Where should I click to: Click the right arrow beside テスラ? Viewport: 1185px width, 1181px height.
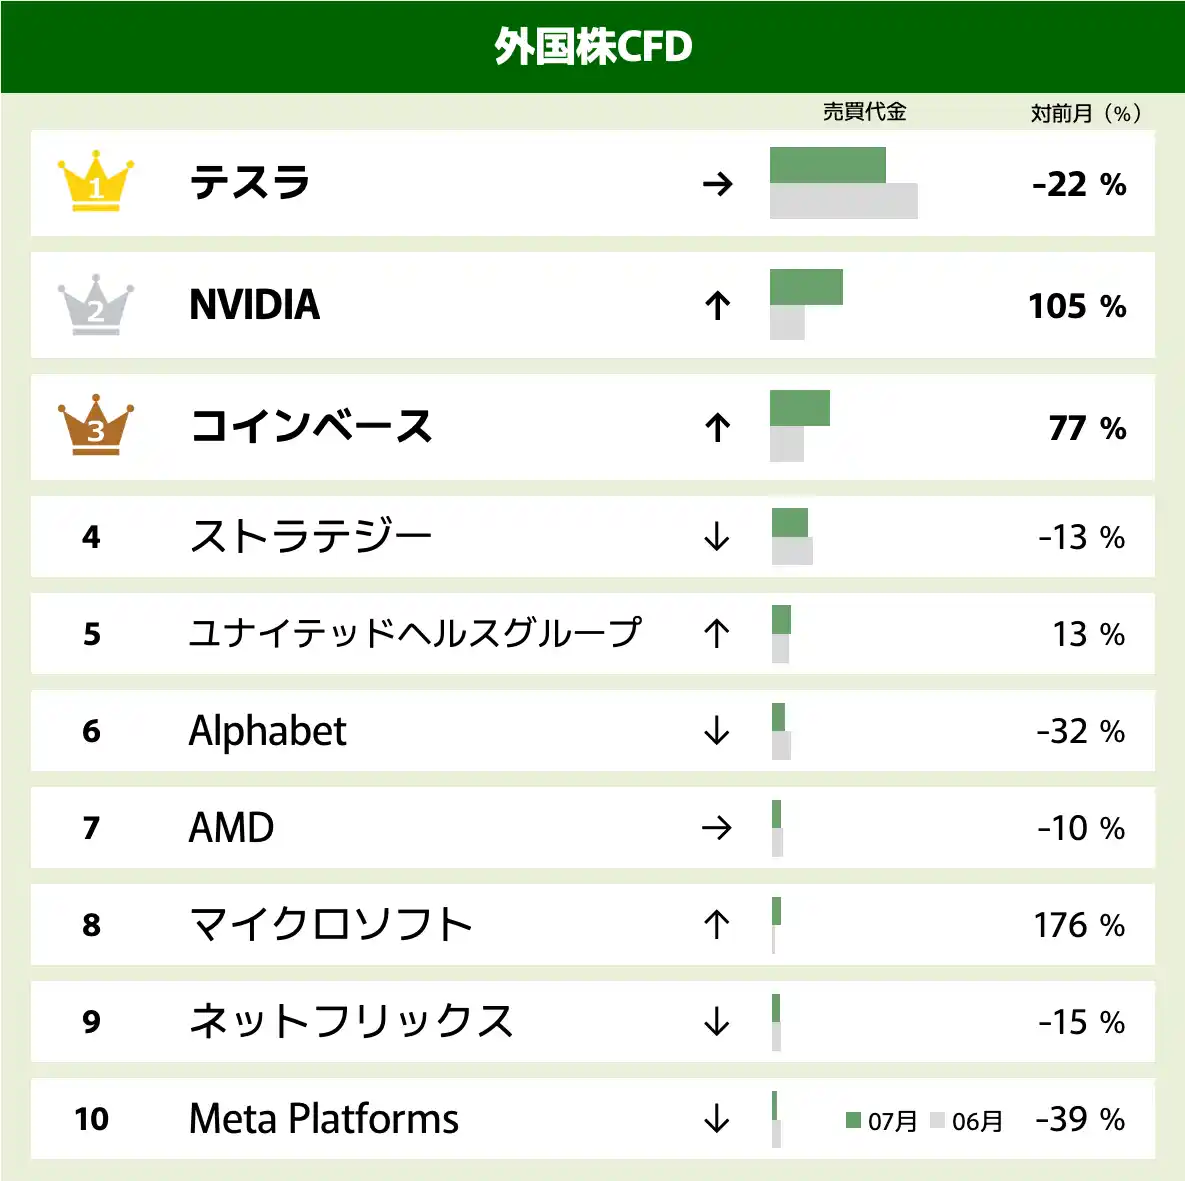click(x=717, y=184)
